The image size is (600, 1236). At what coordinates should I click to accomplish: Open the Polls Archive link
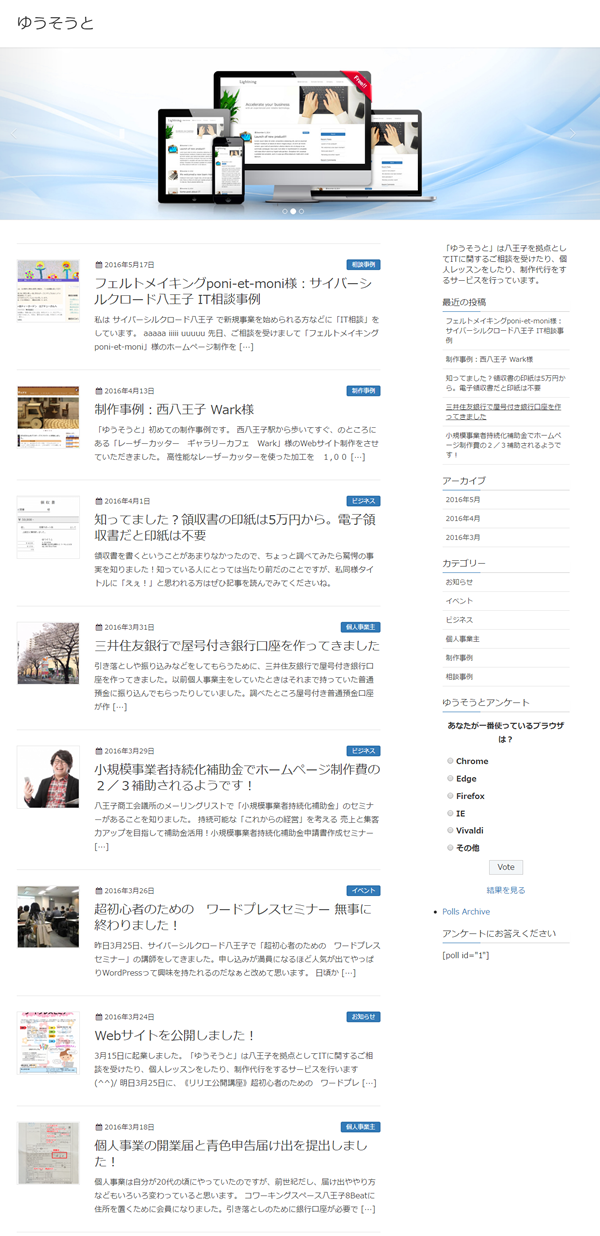[465, 911]
